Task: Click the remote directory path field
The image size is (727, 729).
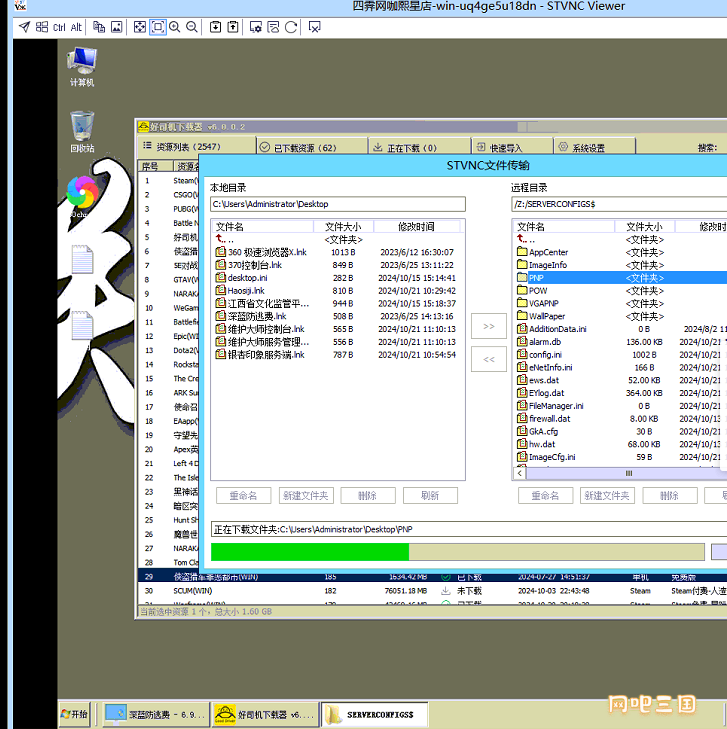Action: 619,204
